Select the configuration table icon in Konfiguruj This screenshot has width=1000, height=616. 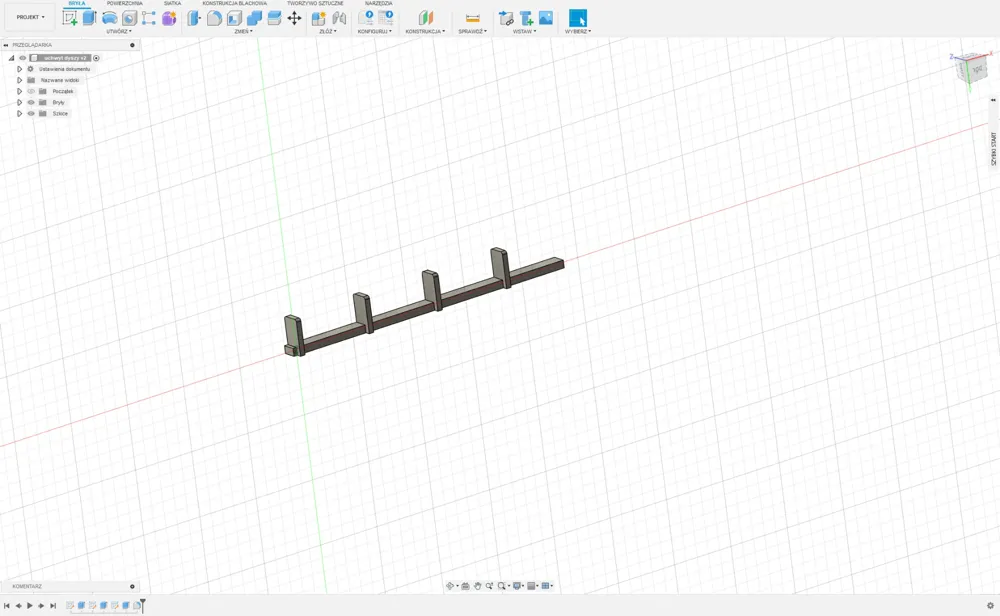tap(386, 17)
